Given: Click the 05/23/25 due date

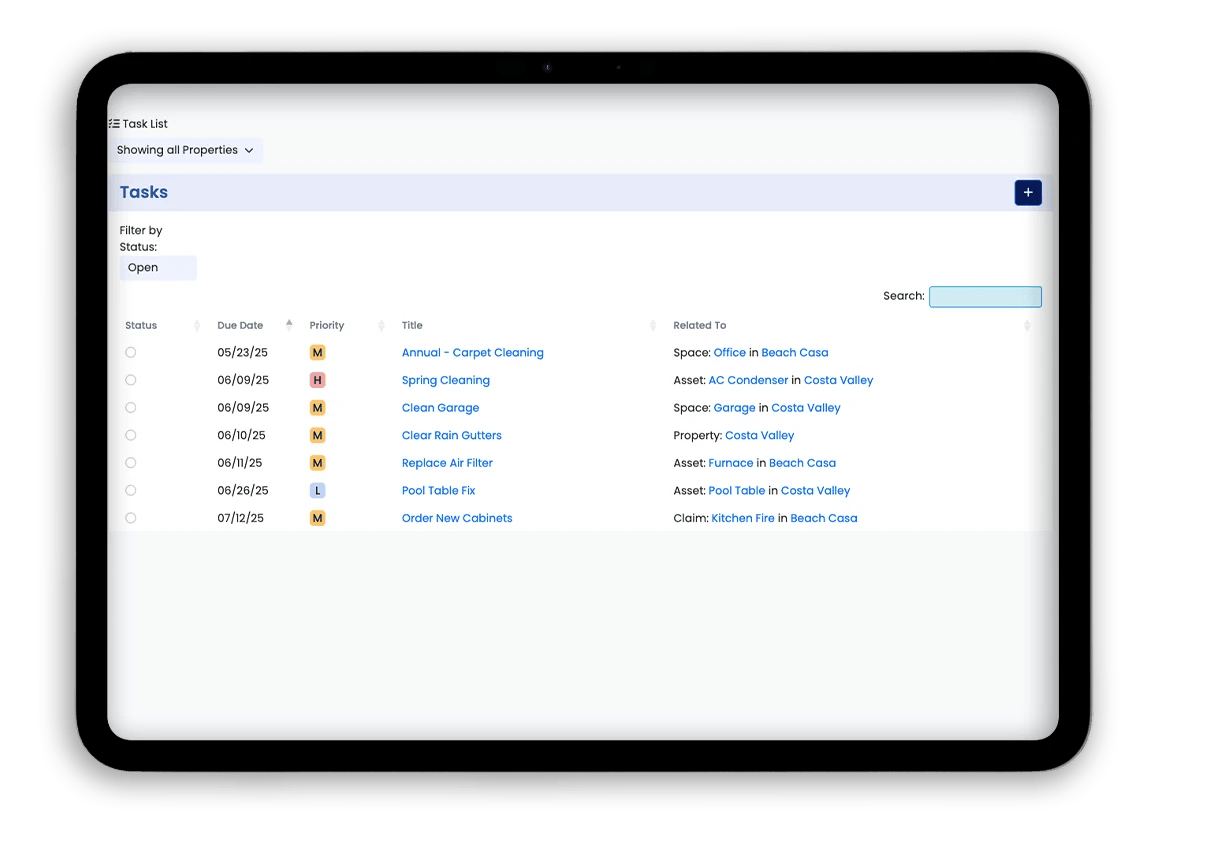Looking at the screenshot, I should tap(243, 353).
